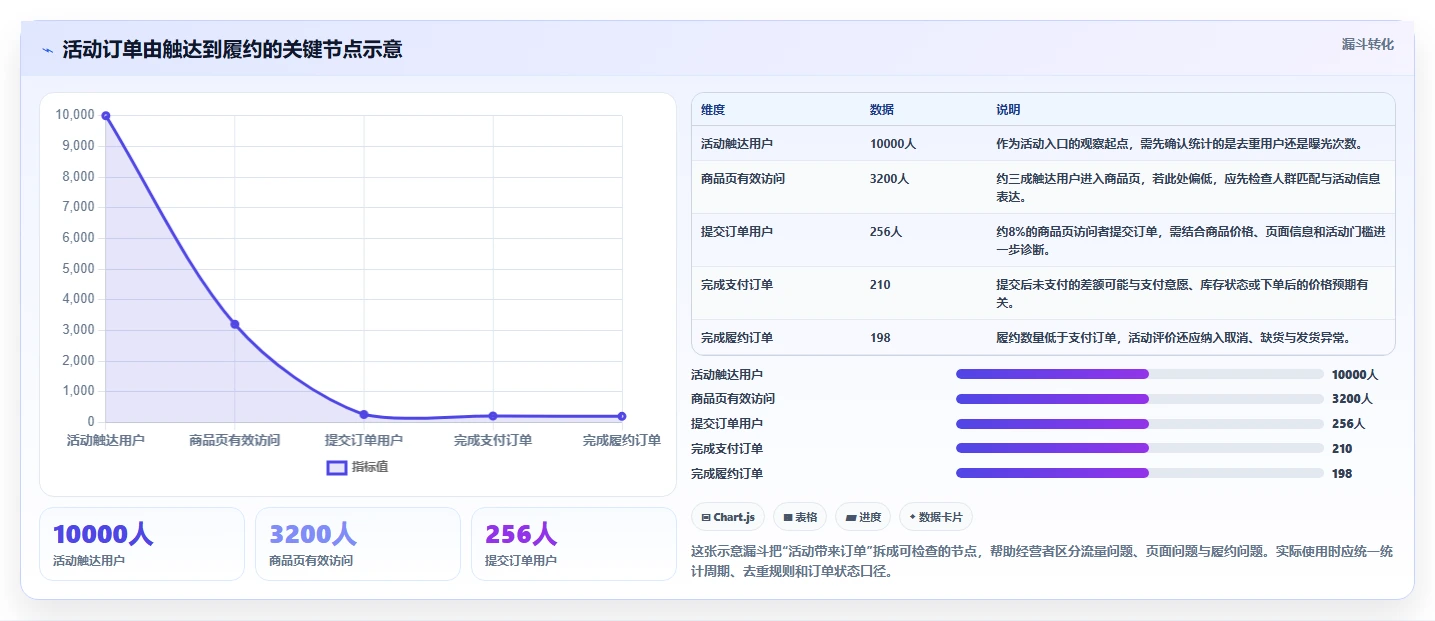Select table cell 完成履约订单

click(x=737, y=338)
